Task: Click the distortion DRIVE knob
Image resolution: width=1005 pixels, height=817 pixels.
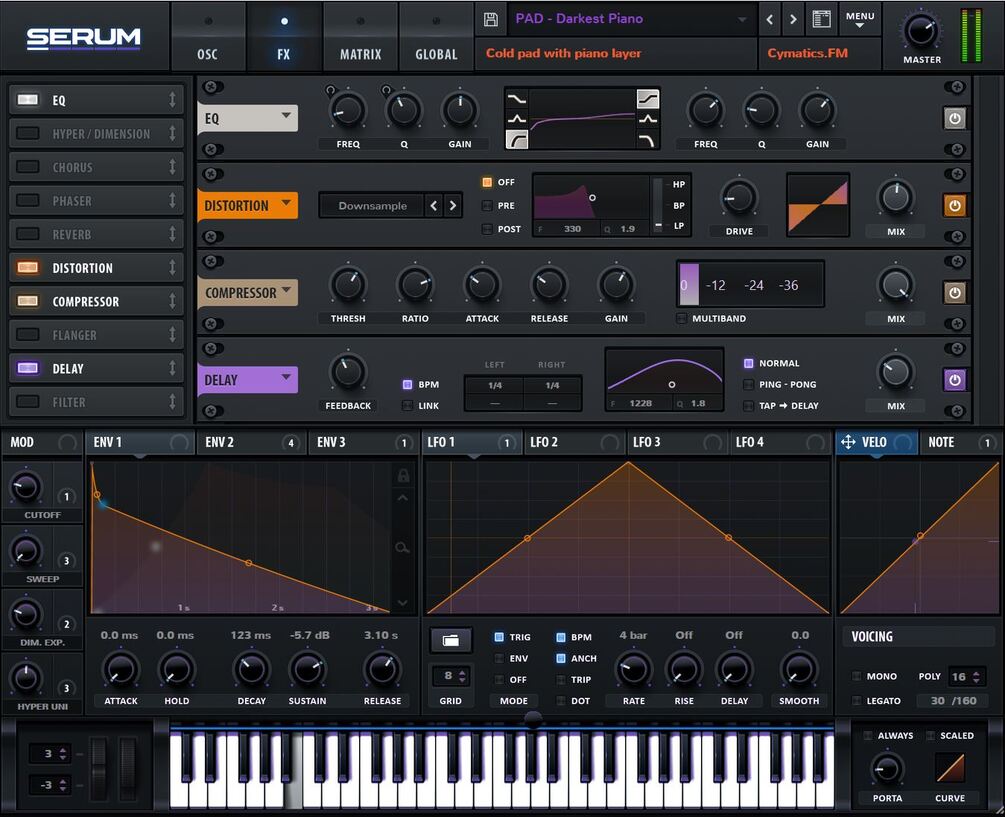Action: (739, 197)
